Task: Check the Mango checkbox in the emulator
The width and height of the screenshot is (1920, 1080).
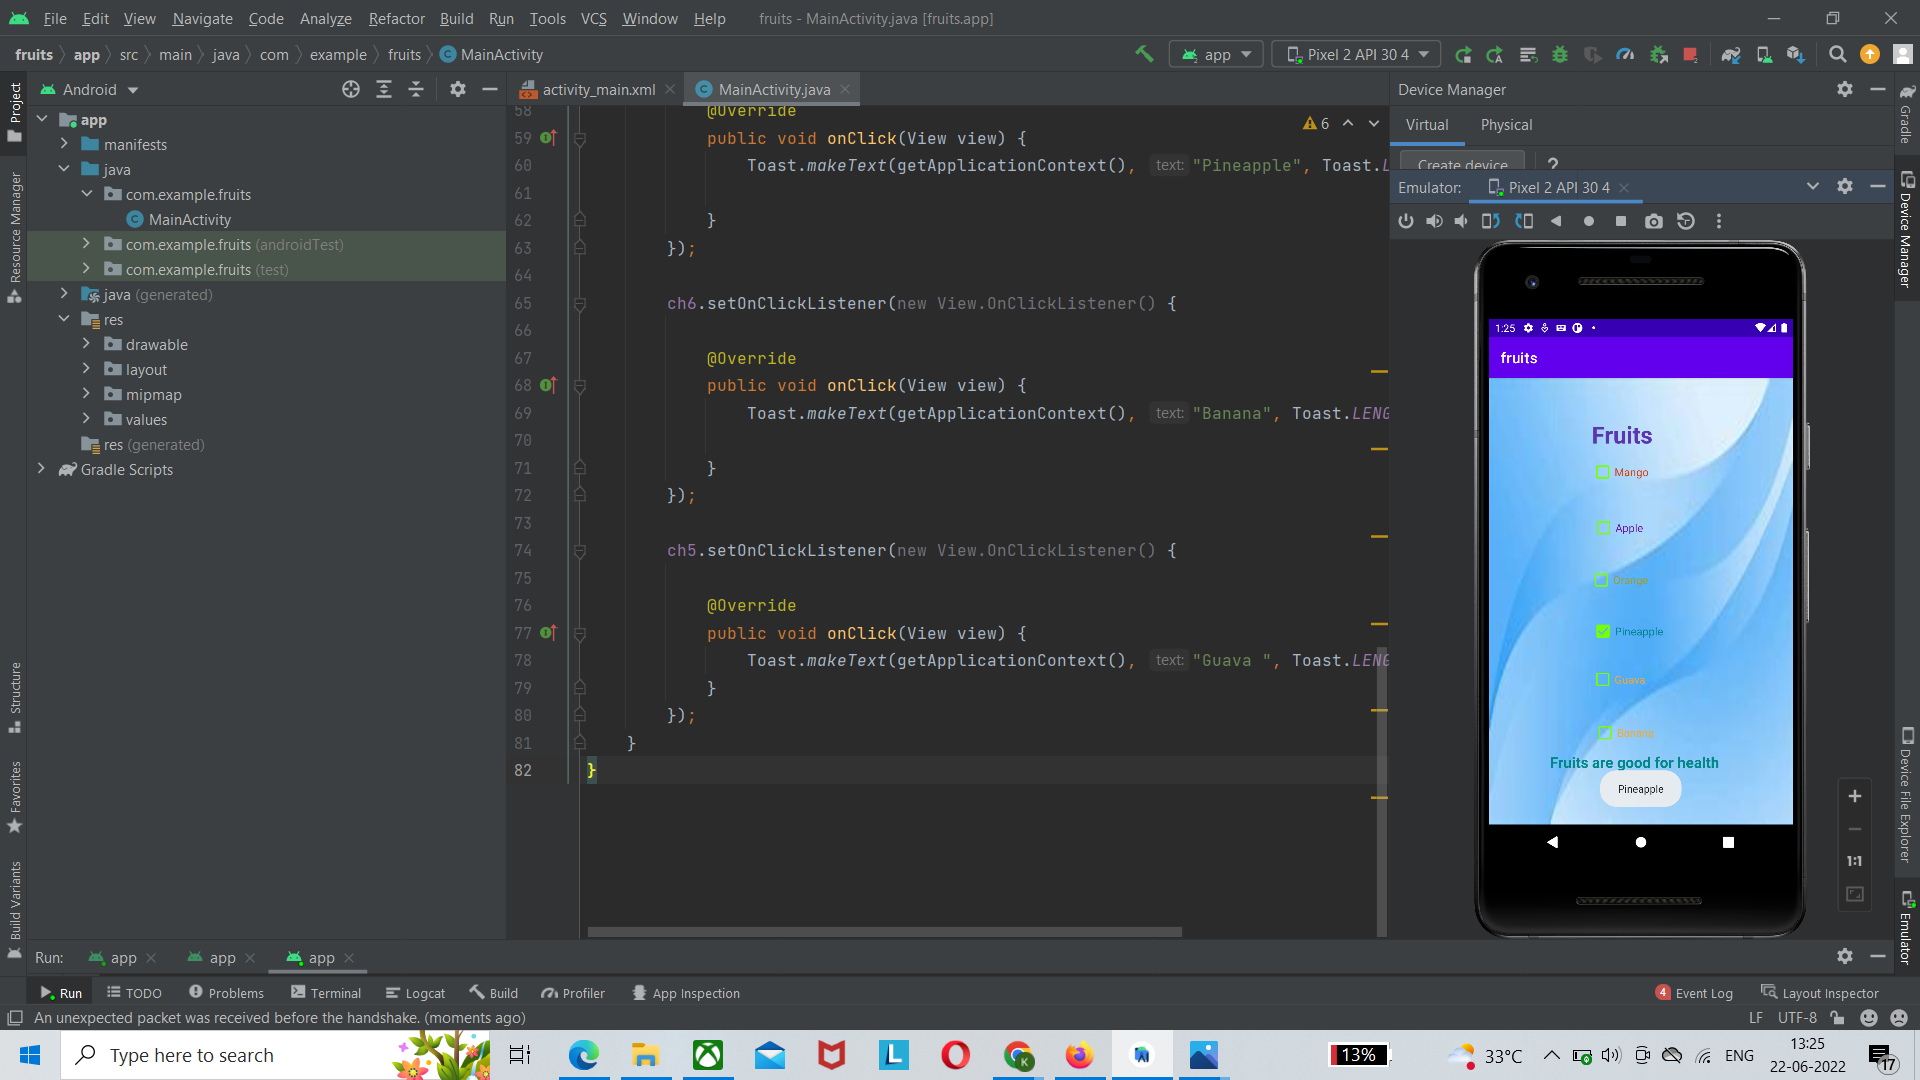Action: (x=1604, y=472)
